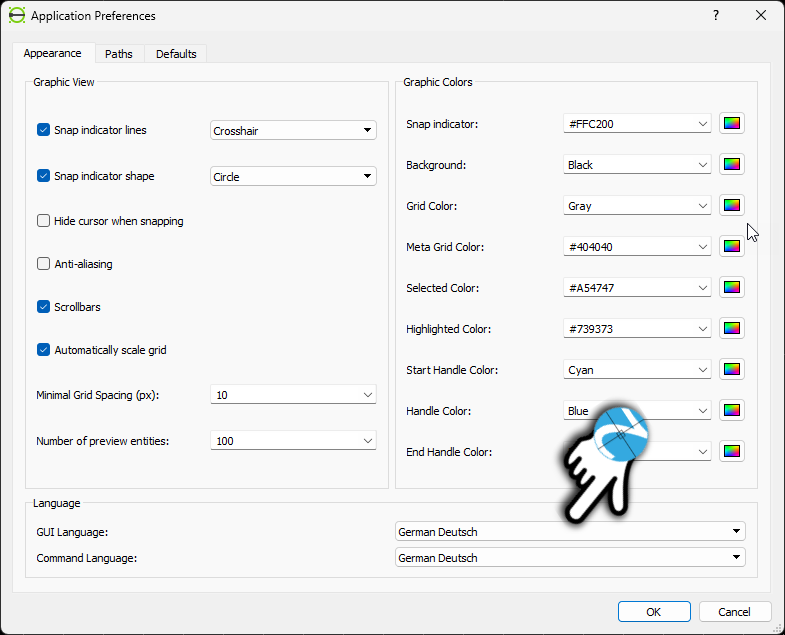Switch to the Paths tab
This screenshot has width=785, height=635.
click(x=119, y=54)
